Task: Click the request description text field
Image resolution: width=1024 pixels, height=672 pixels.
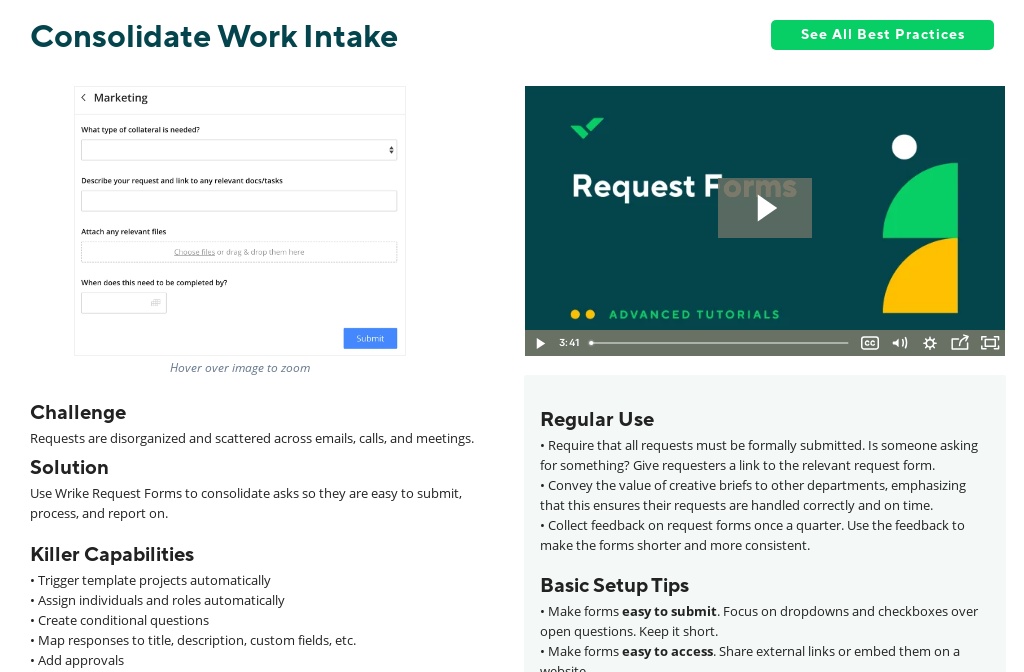Action: [239, 201]
